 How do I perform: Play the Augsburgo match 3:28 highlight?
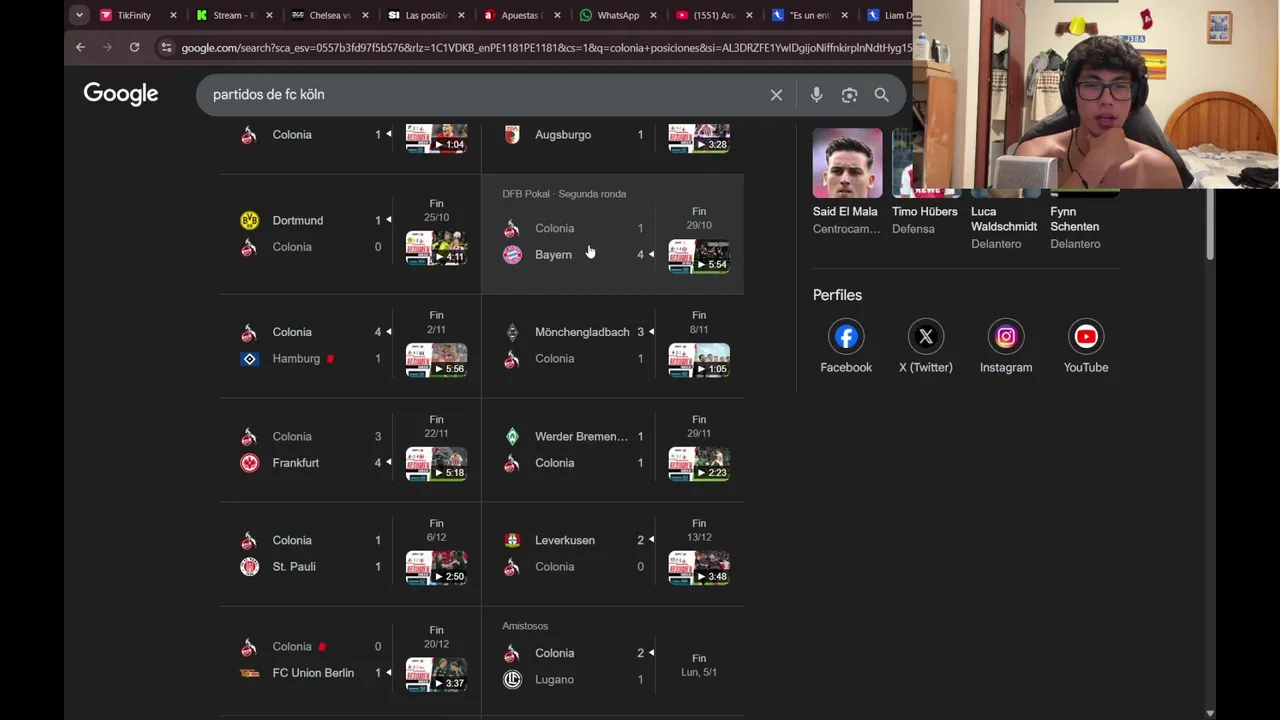pyautogui.click(x=699, y=138)
